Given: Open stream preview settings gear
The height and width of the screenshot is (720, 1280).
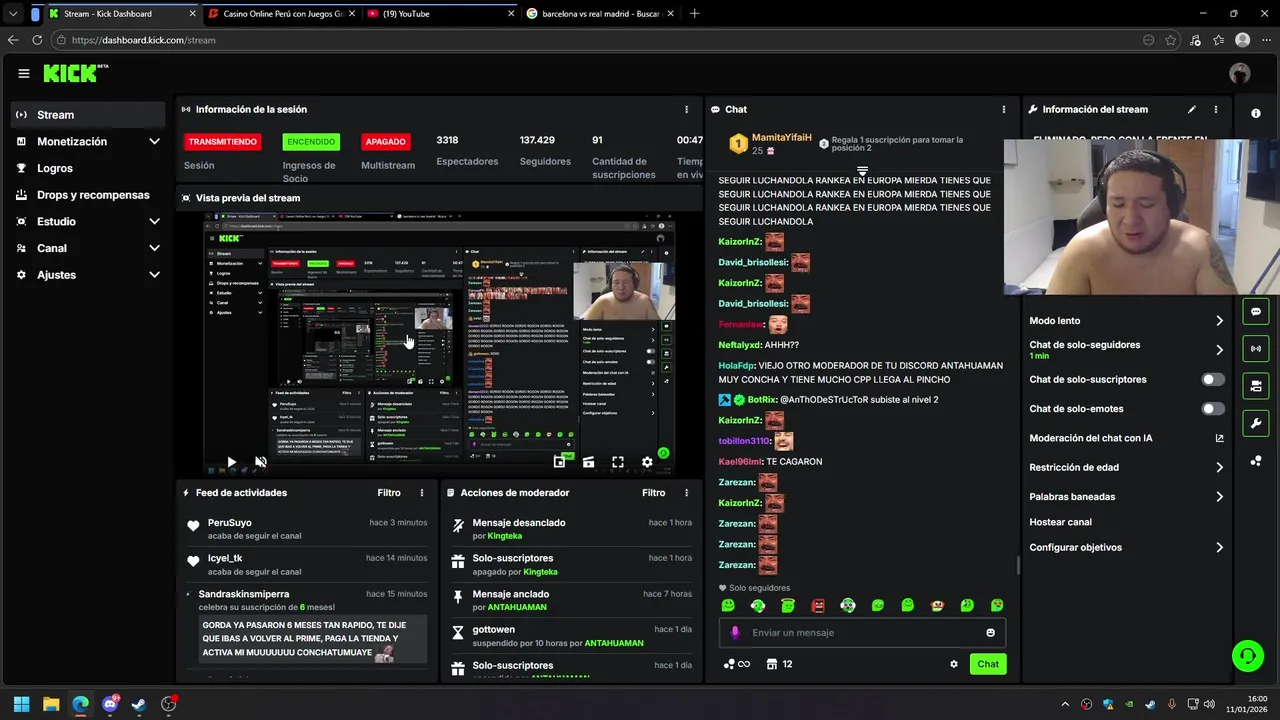Looking at the screenshot, I should click(647, 462).
